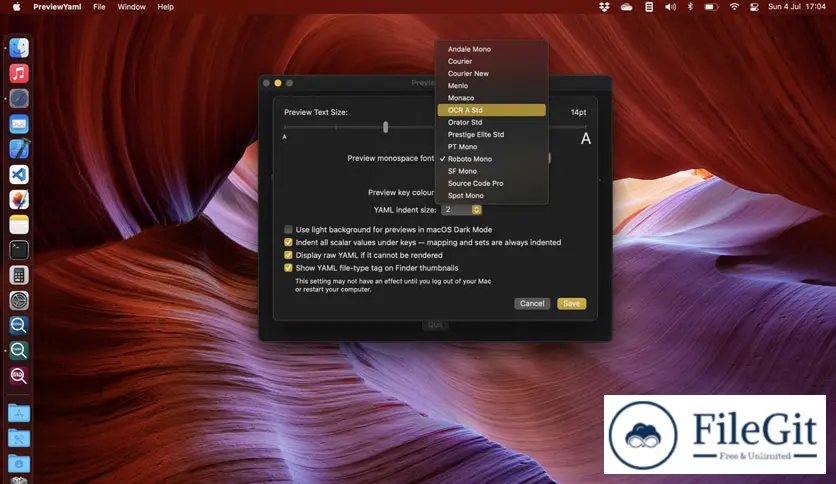Open Control Centre in the menu bar

(754, 7)
